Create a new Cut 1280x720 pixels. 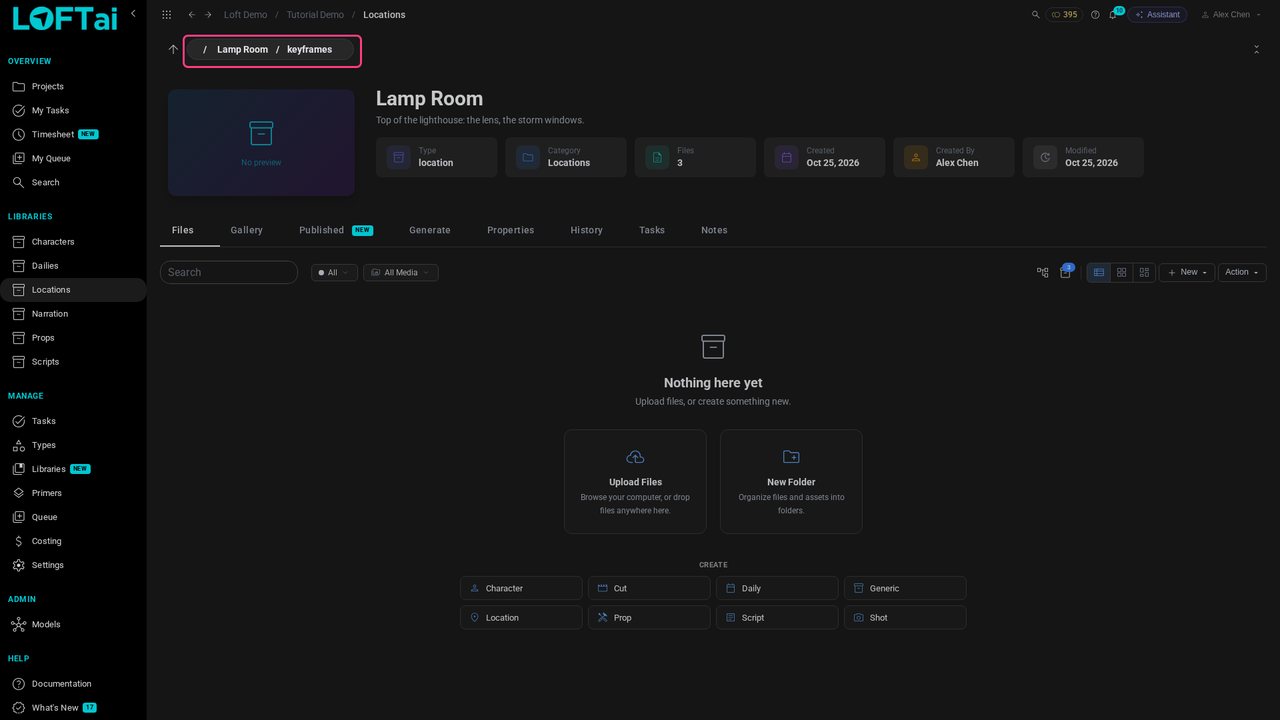coord(649,588)
